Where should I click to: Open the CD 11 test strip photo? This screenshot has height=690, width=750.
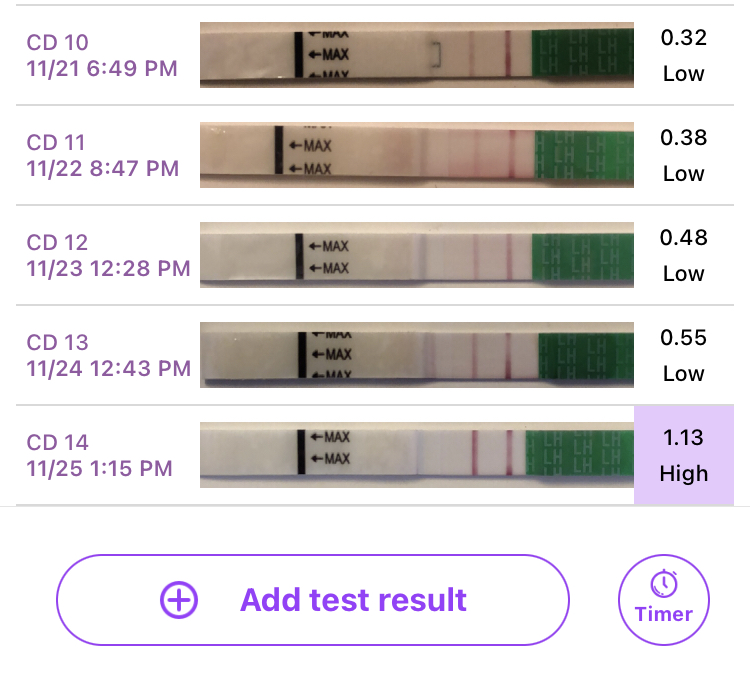[x=417, y=155]
